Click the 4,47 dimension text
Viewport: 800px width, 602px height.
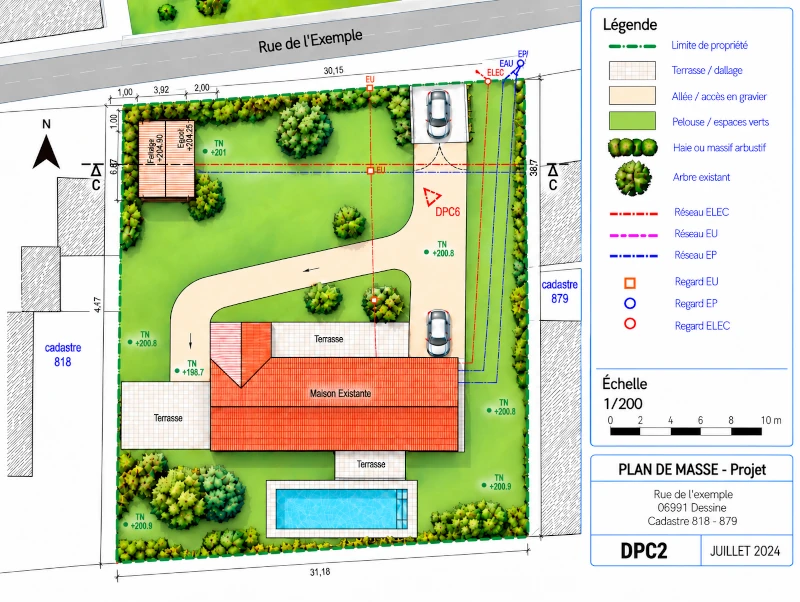[x=97, y=305]
